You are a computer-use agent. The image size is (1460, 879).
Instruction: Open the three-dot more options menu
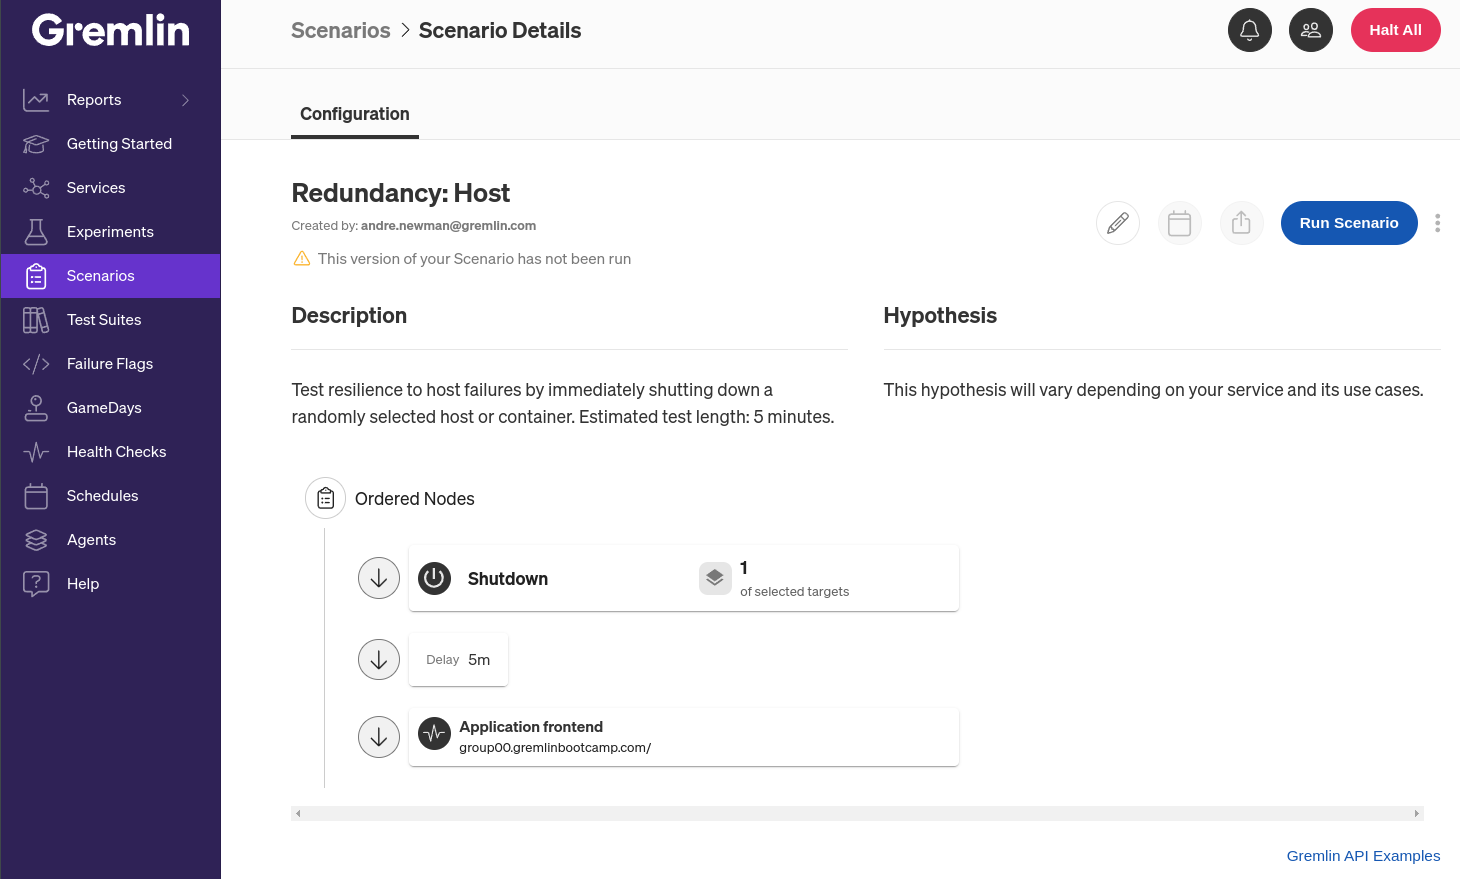click(1438, 223)
